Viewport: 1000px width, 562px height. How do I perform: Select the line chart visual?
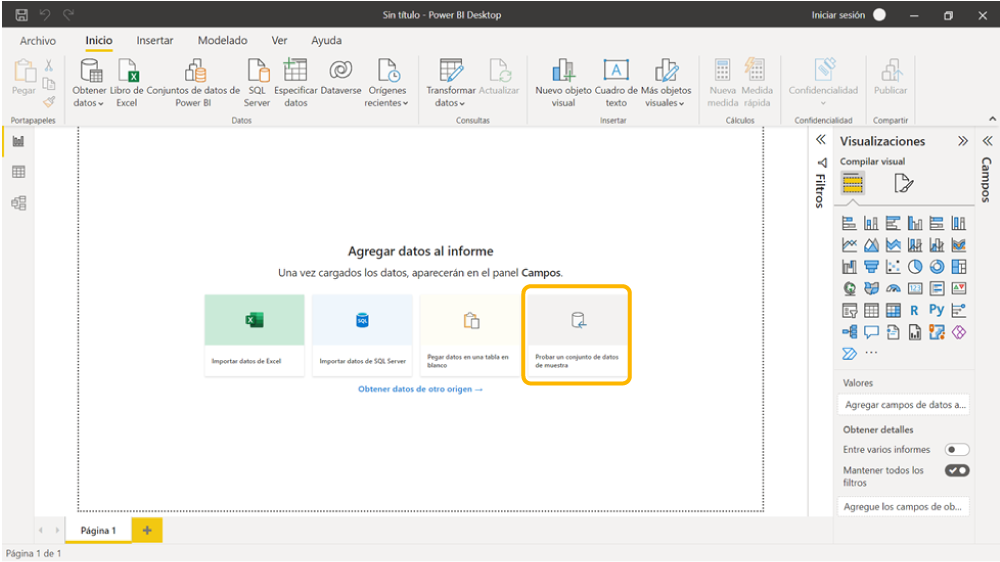click(x=849, y=245)
